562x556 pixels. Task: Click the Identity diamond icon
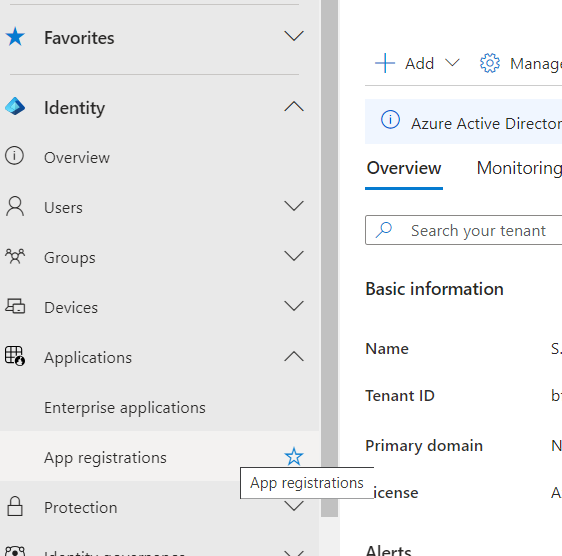pos(15,106)
